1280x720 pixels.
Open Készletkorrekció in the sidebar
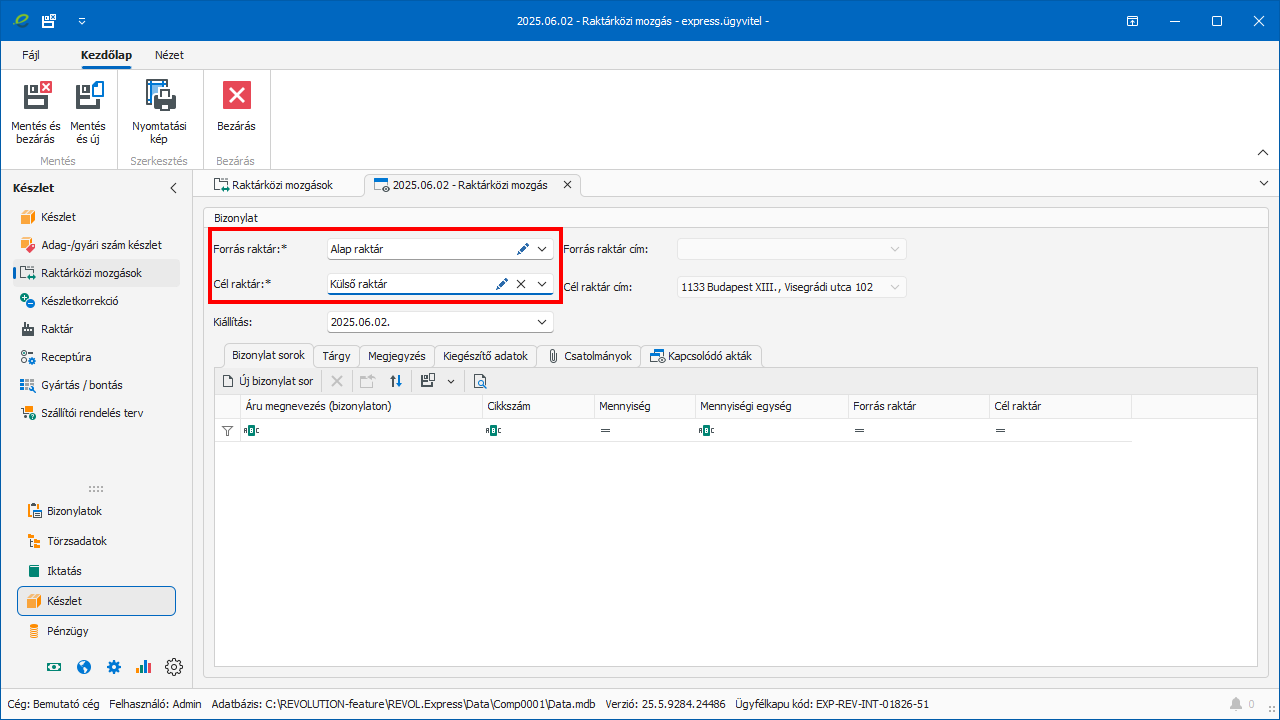click(96, 301)
